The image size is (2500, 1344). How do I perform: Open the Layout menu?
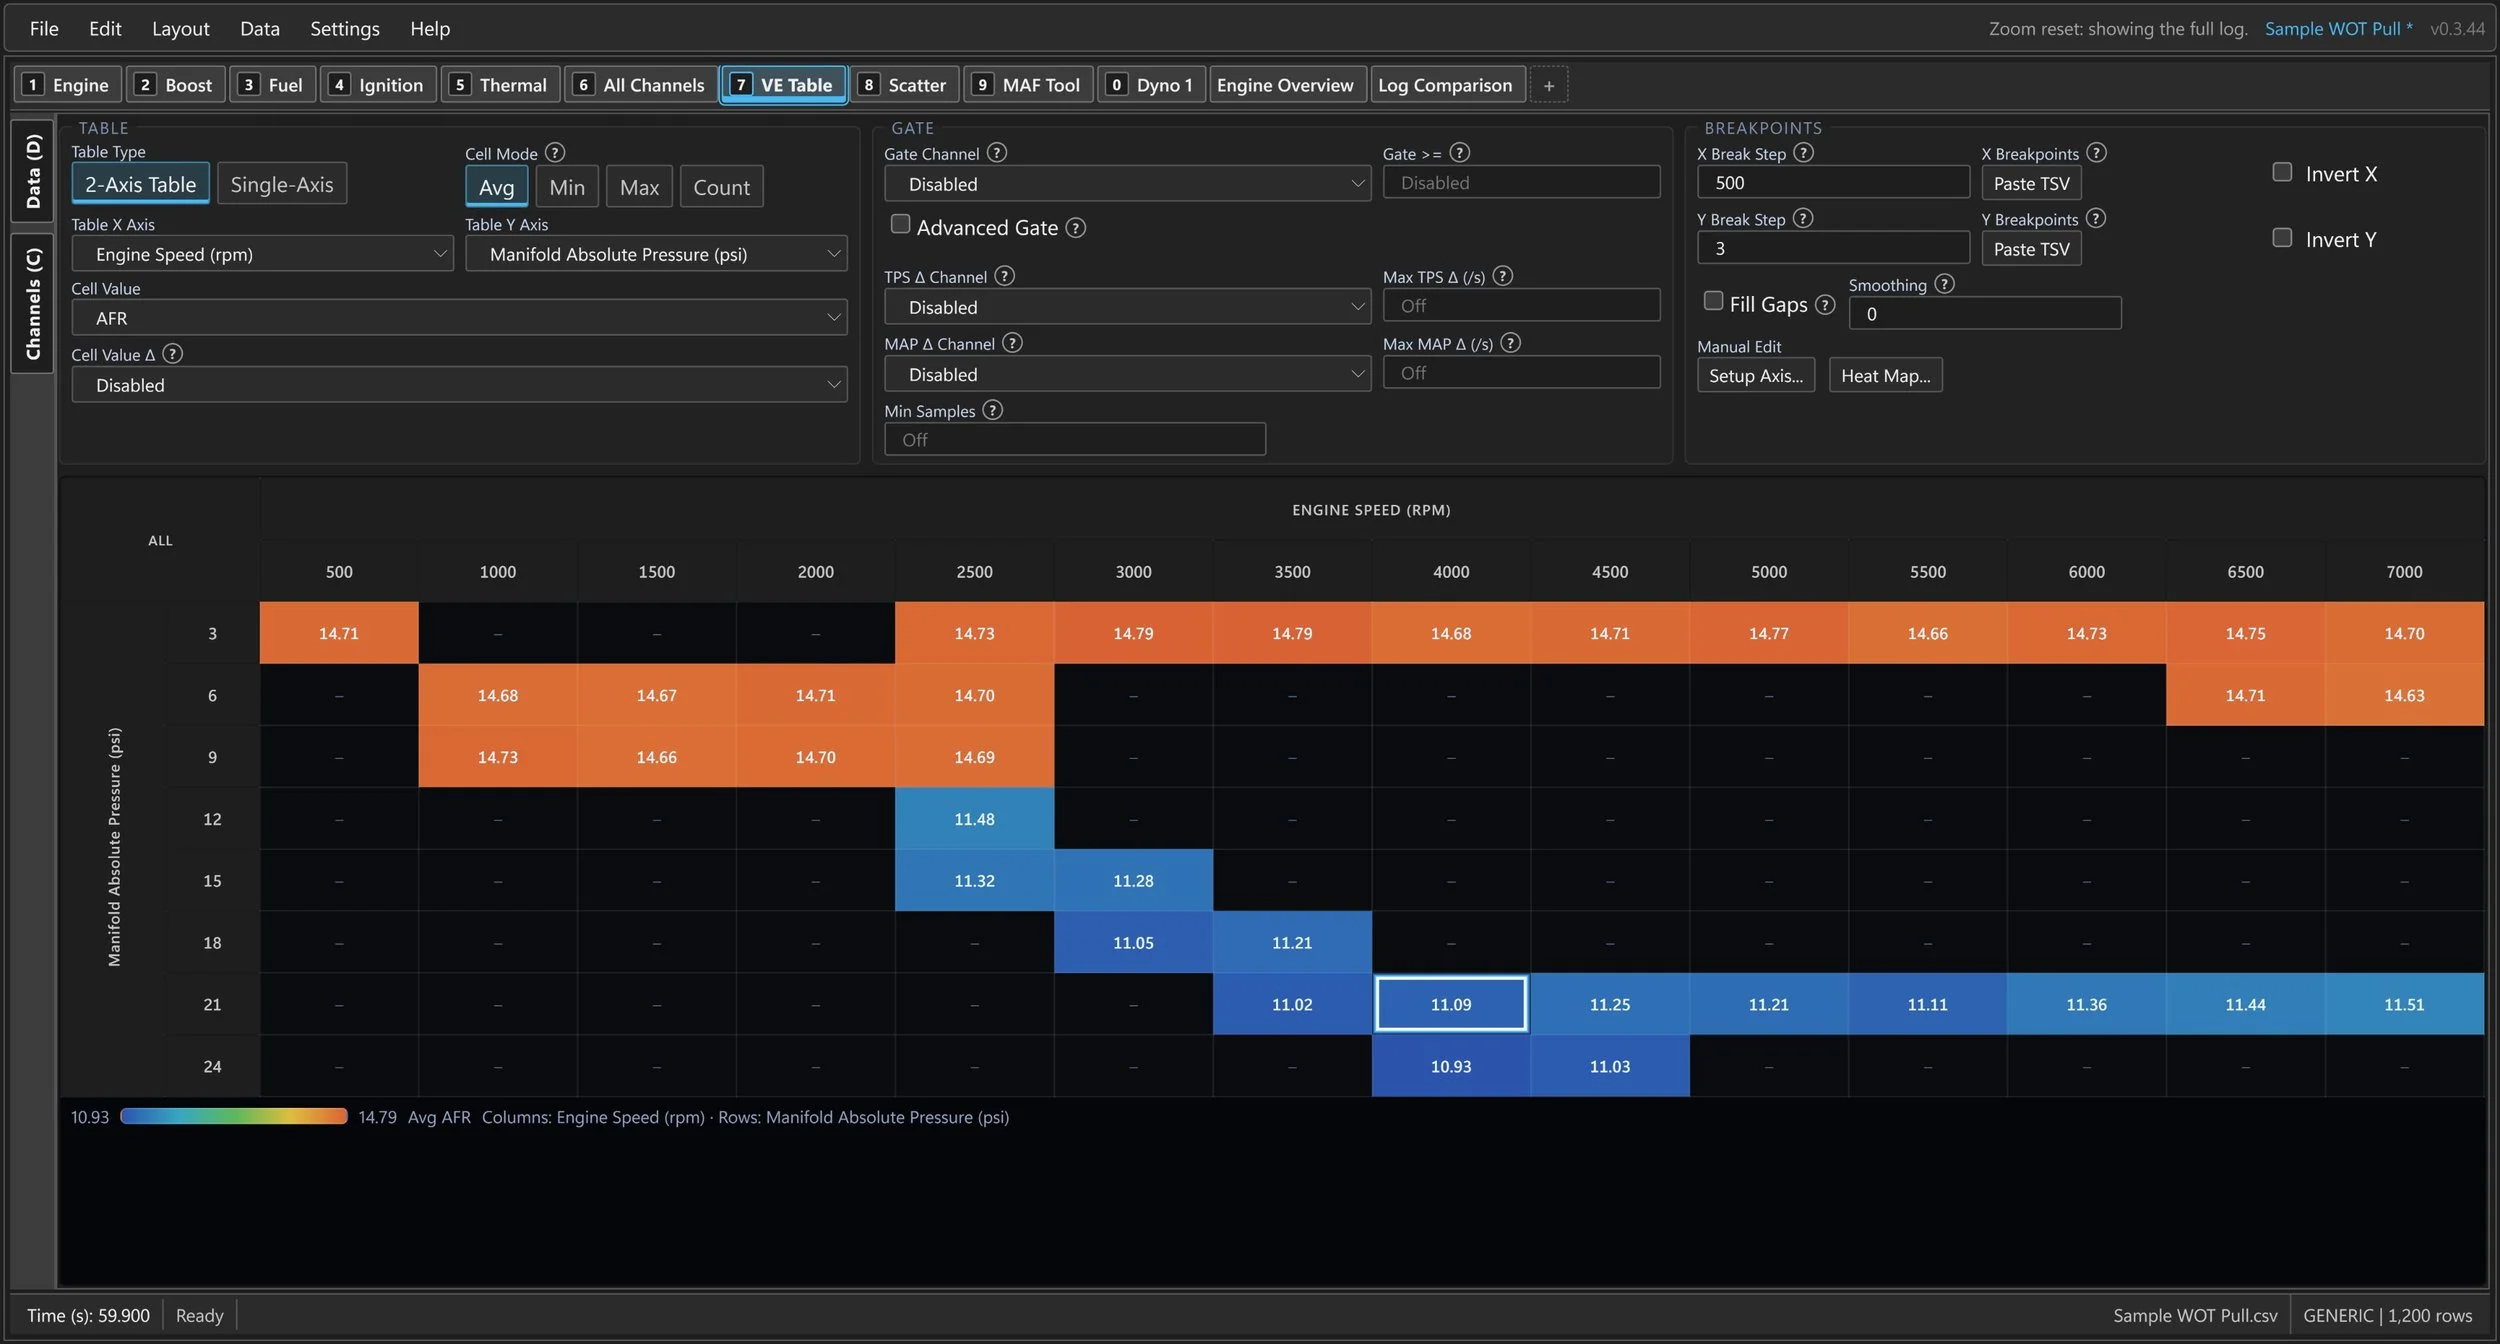(x=181, y=28)
